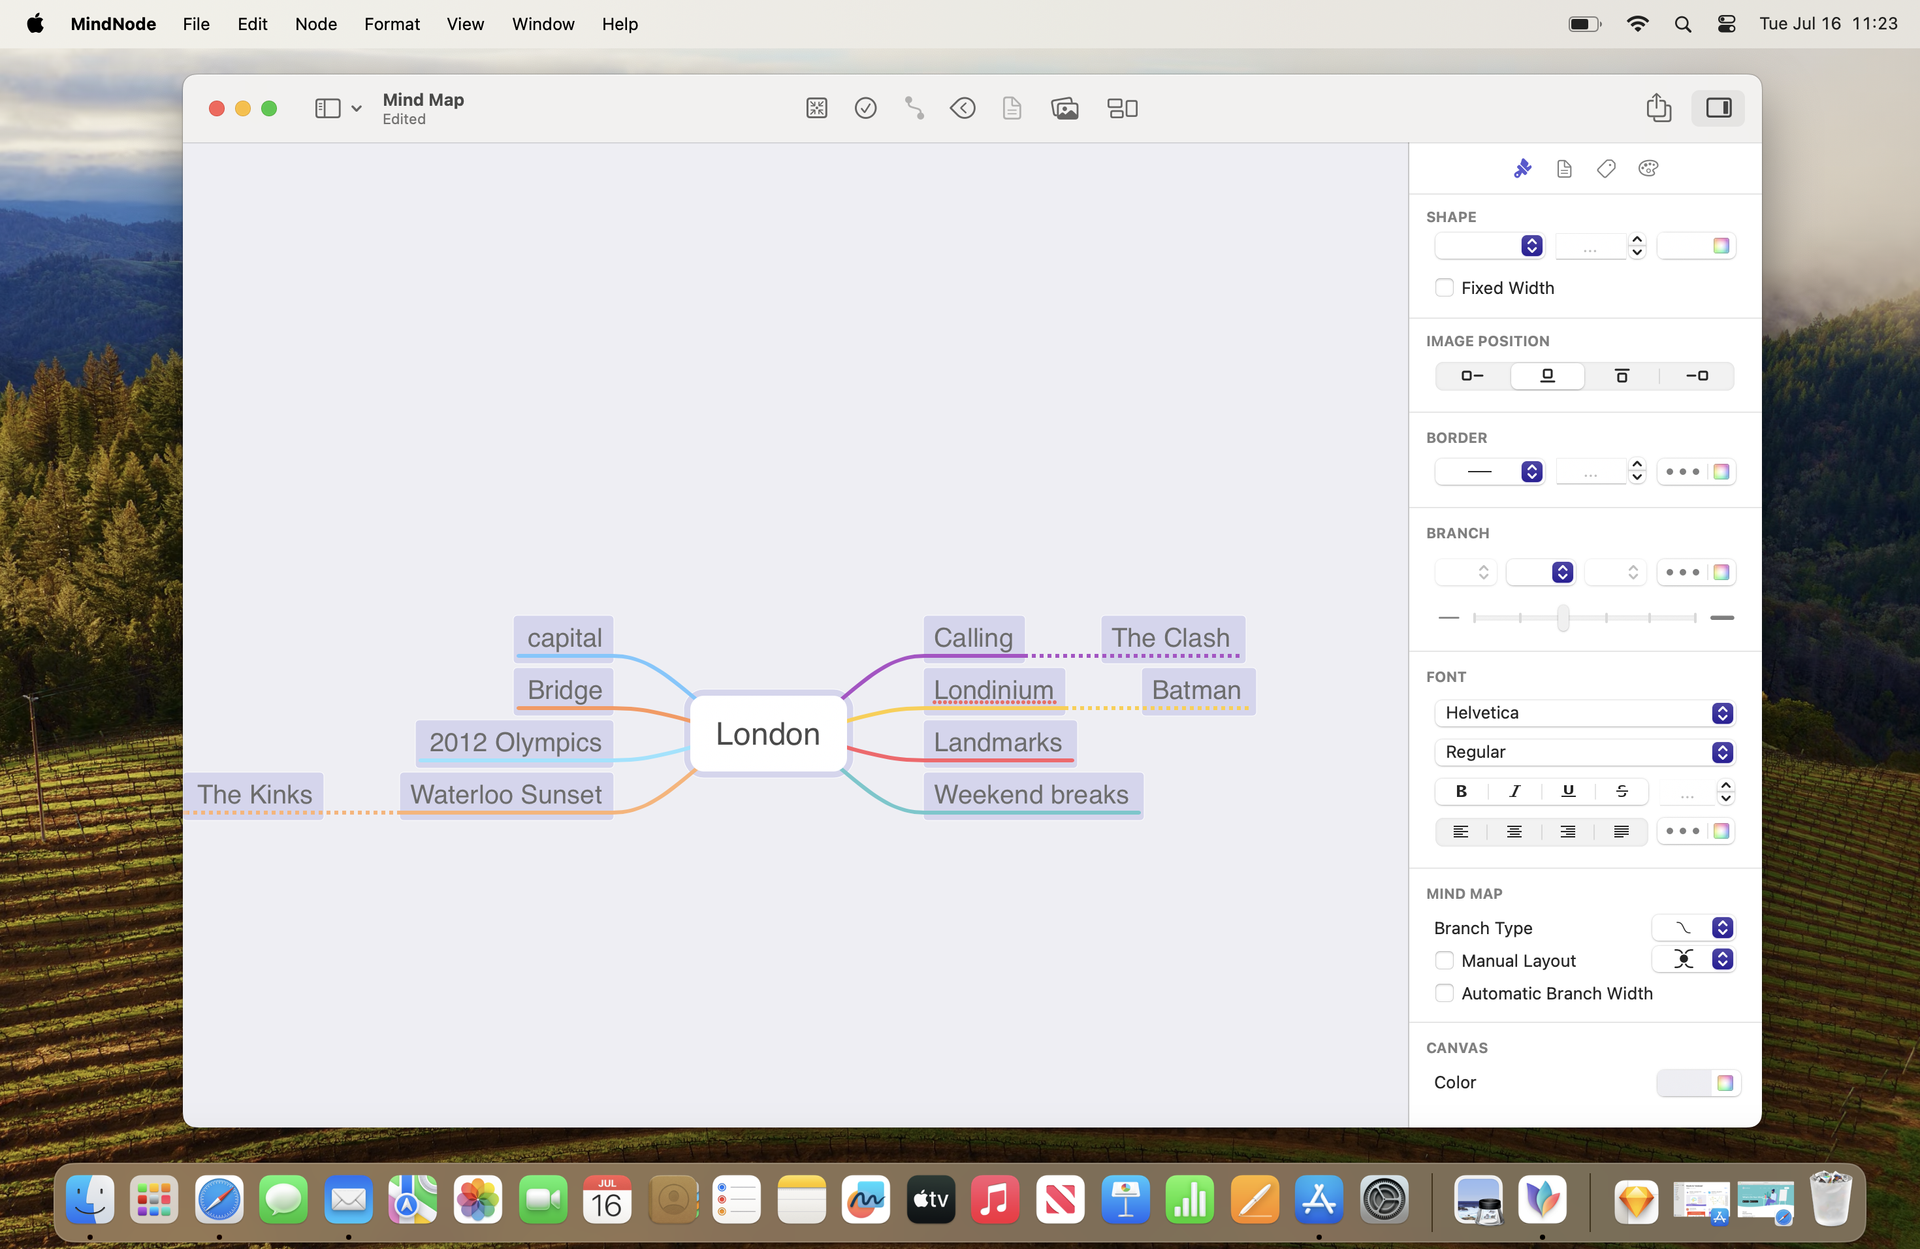Turn on Automatic Branch Width

(1444, 993)
